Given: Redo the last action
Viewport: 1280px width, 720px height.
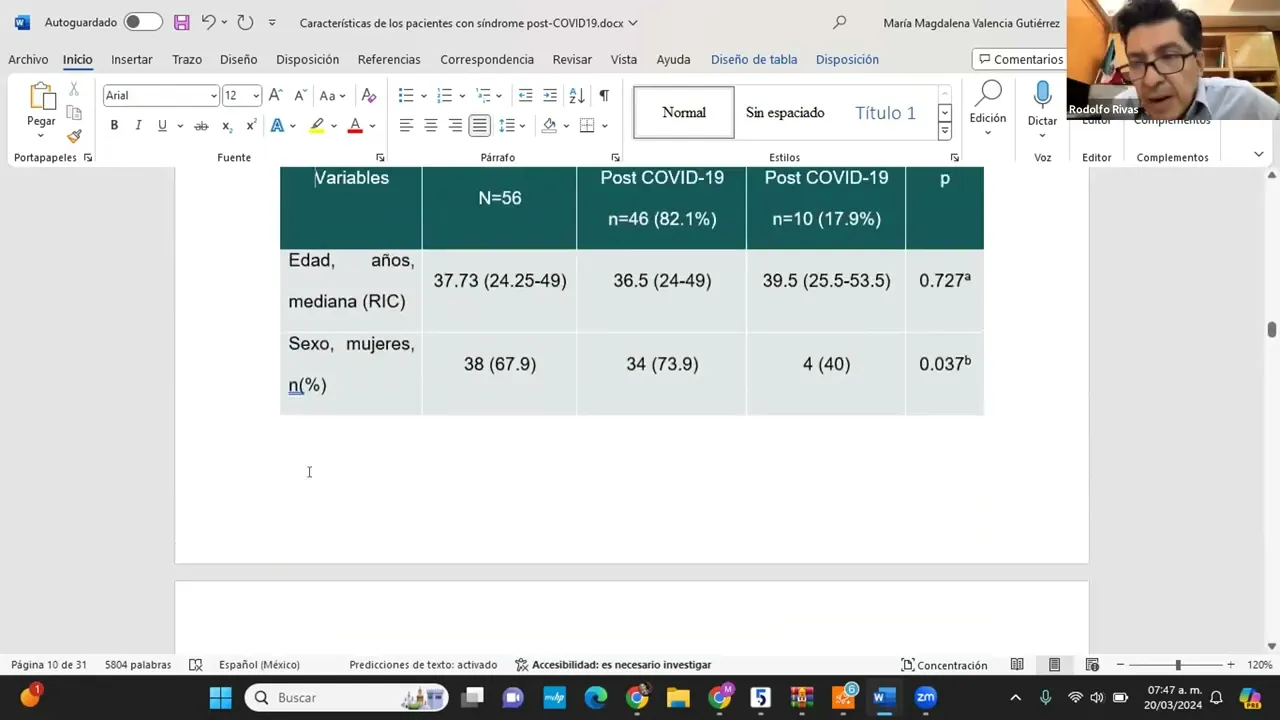Looking at the screenshot, I should coord(245,22).
